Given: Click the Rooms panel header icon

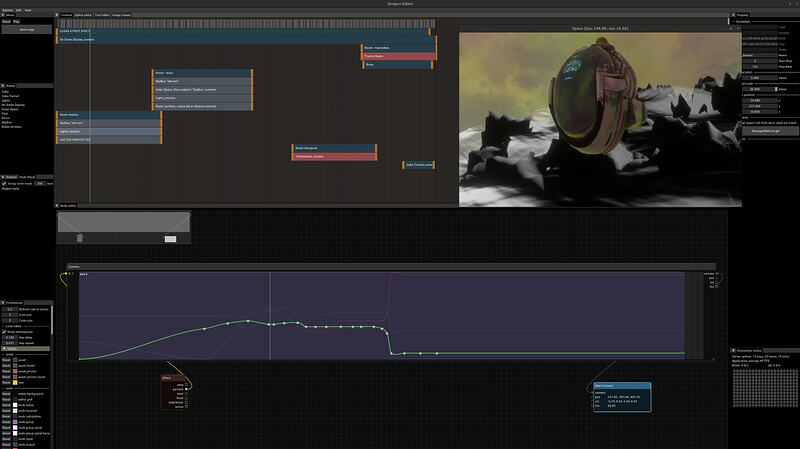Looking at the screenshot, I should (3, 86).
